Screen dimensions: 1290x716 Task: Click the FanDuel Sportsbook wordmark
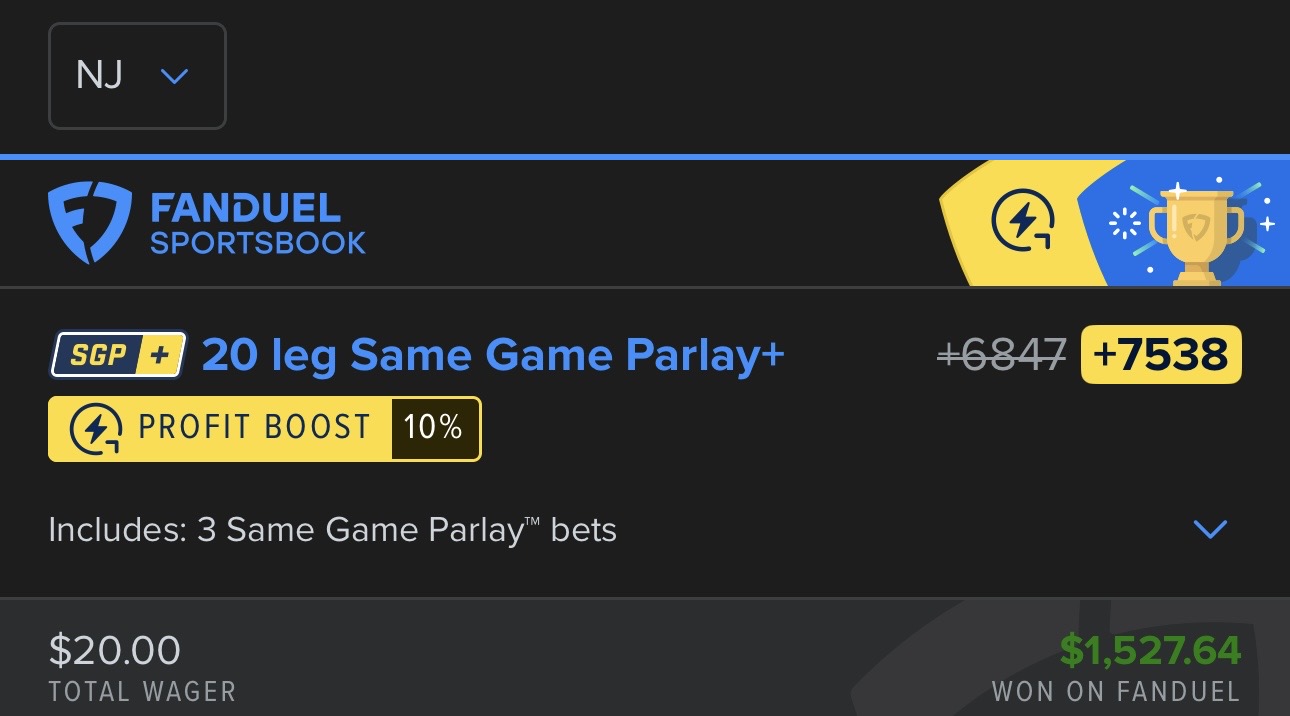(257, 224)
